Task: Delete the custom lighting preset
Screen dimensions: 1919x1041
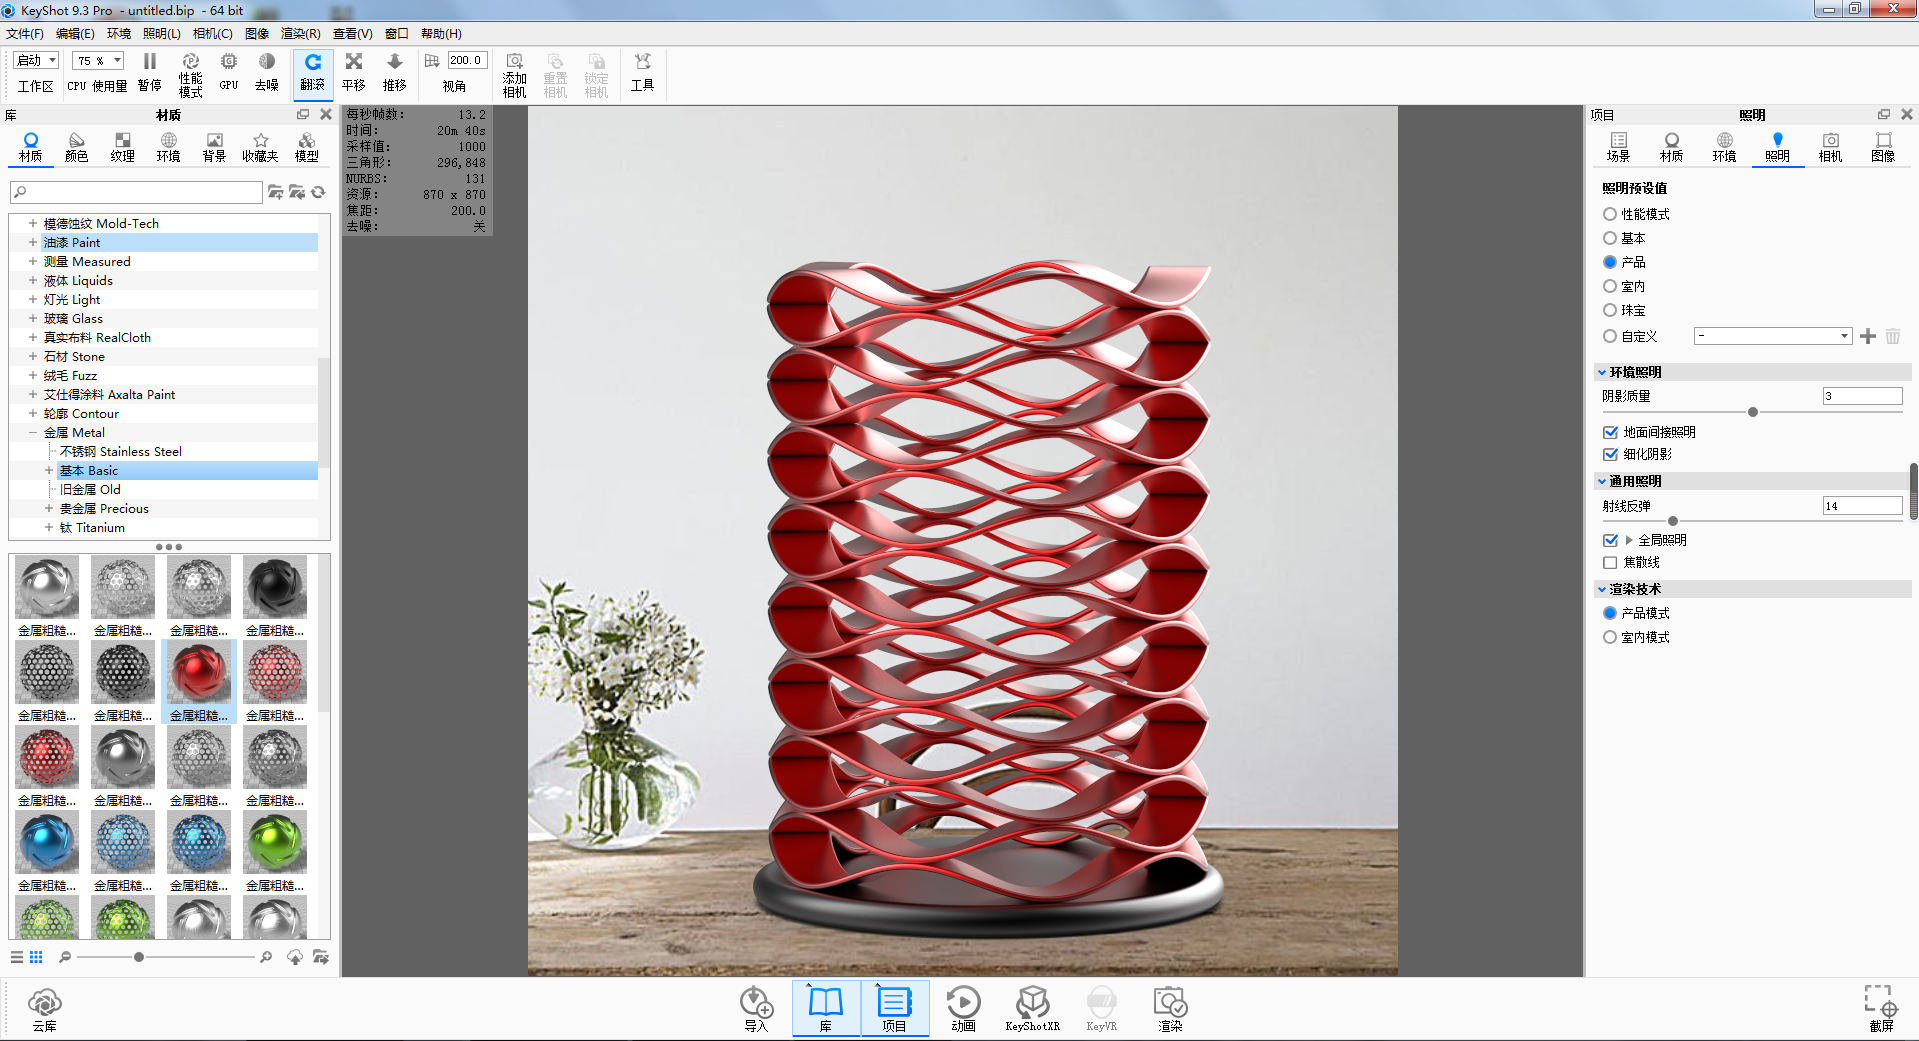Action: tap(1893, 336)
